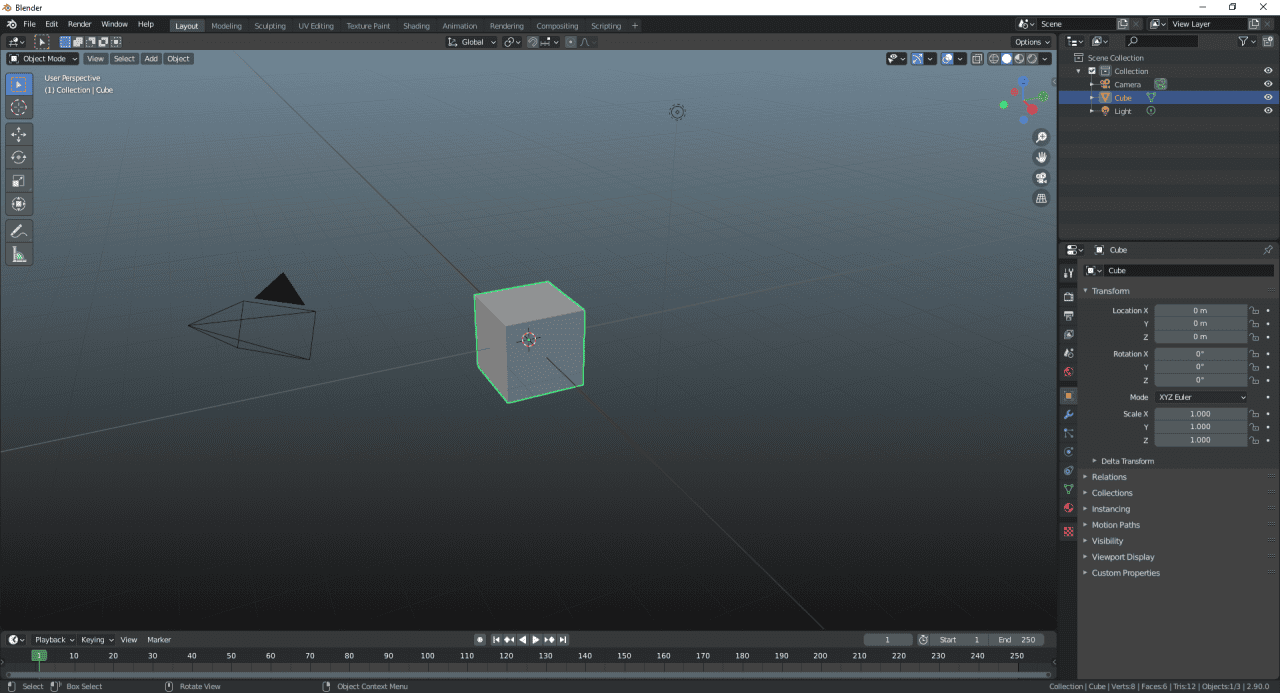Hide the Light object in the Outliner
The image size is (1280, 693).
1267,110
